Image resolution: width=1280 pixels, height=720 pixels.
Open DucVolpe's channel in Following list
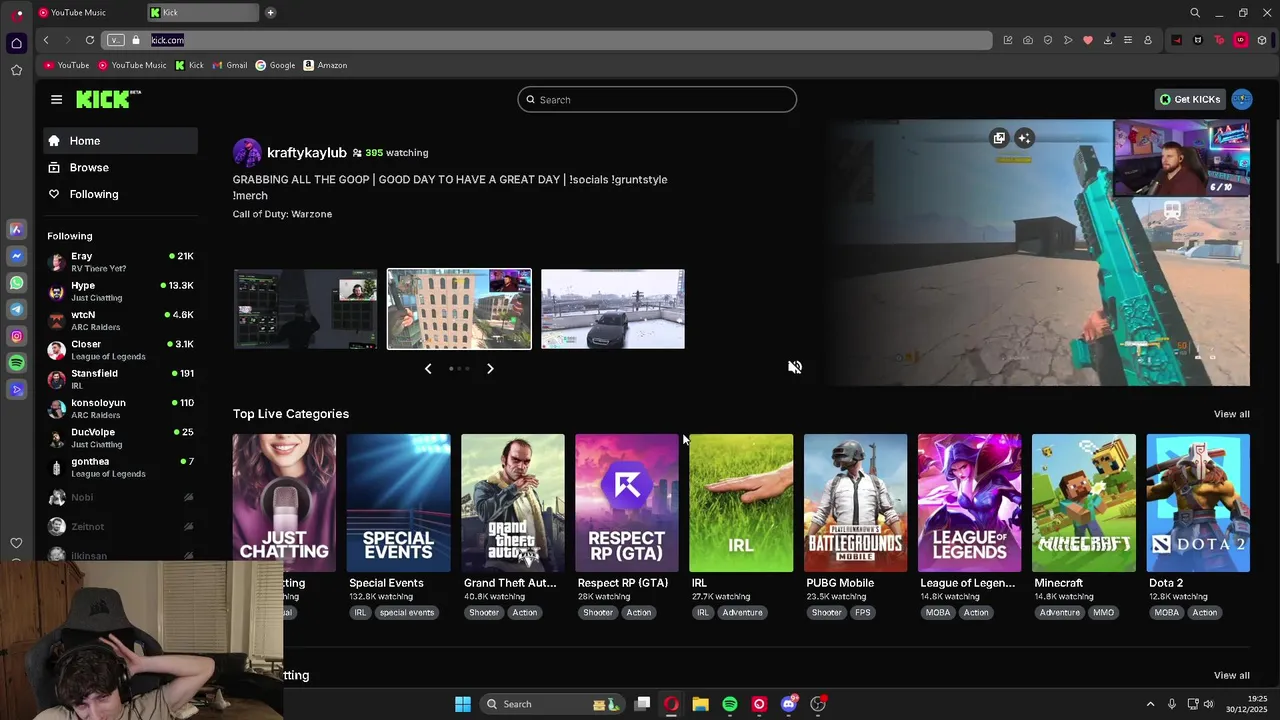pos(120,438)
